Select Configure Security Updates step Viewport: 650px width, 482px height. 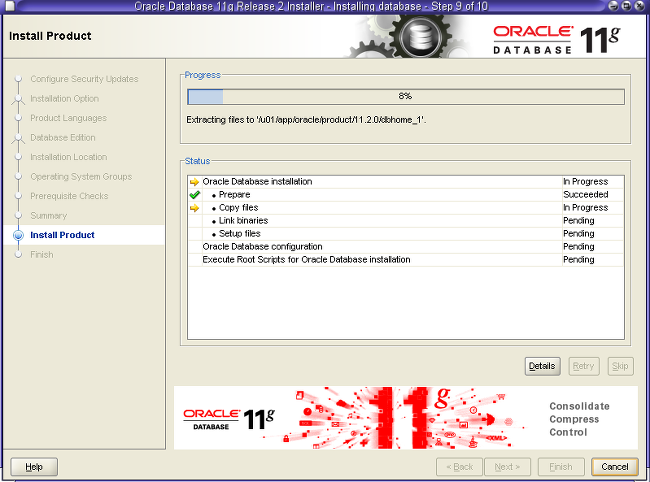tap(84, 79)
